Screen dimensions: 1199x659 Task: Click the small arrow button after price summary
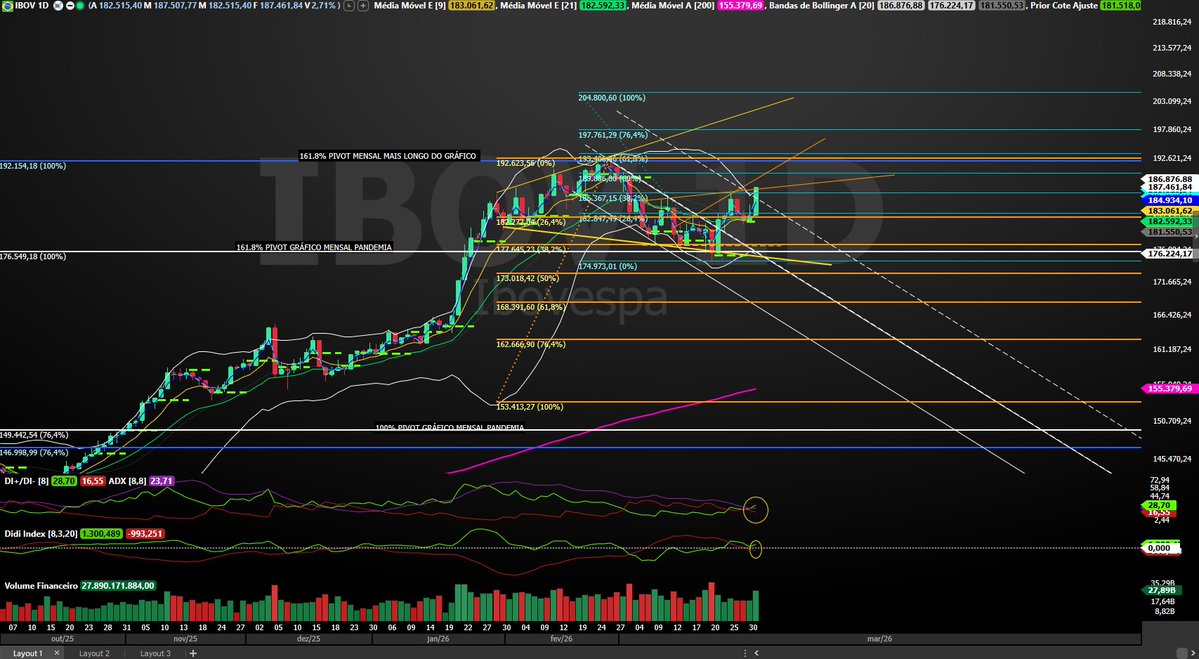coord(349,5)
